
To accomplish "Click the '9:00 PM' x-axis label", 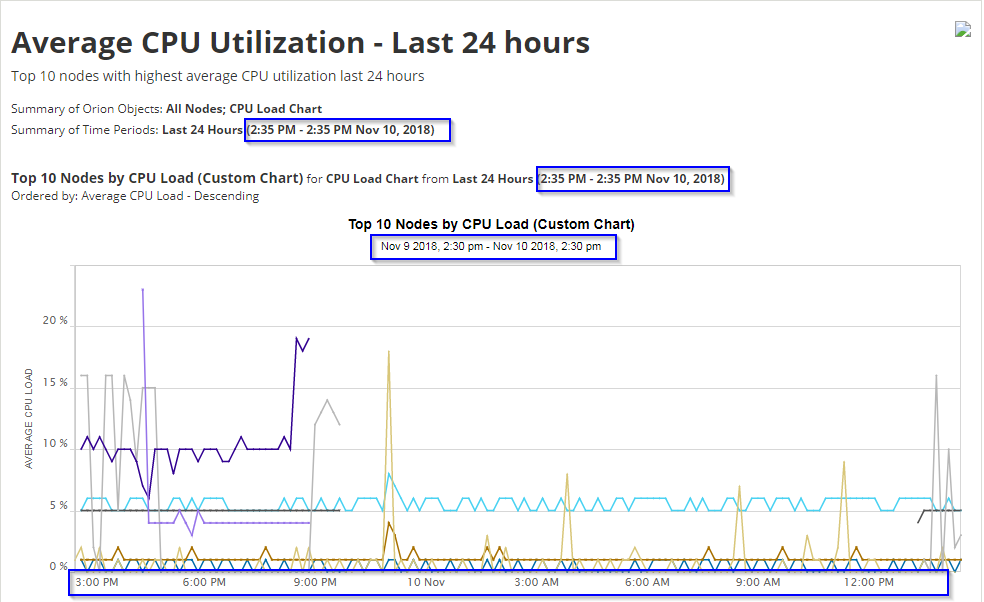I will click(x=315, y=582).
